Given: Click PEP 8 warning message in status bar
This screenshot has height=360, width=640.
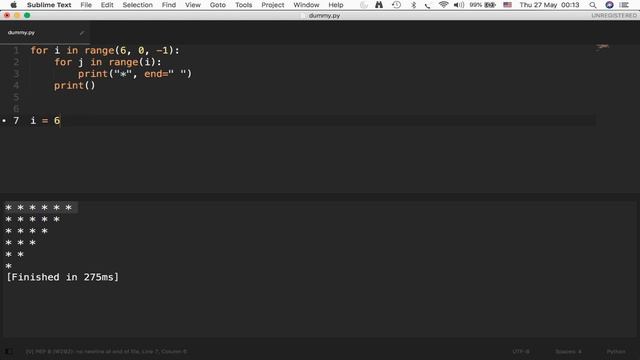Looking at the screenshot, I should coord(106,351).
